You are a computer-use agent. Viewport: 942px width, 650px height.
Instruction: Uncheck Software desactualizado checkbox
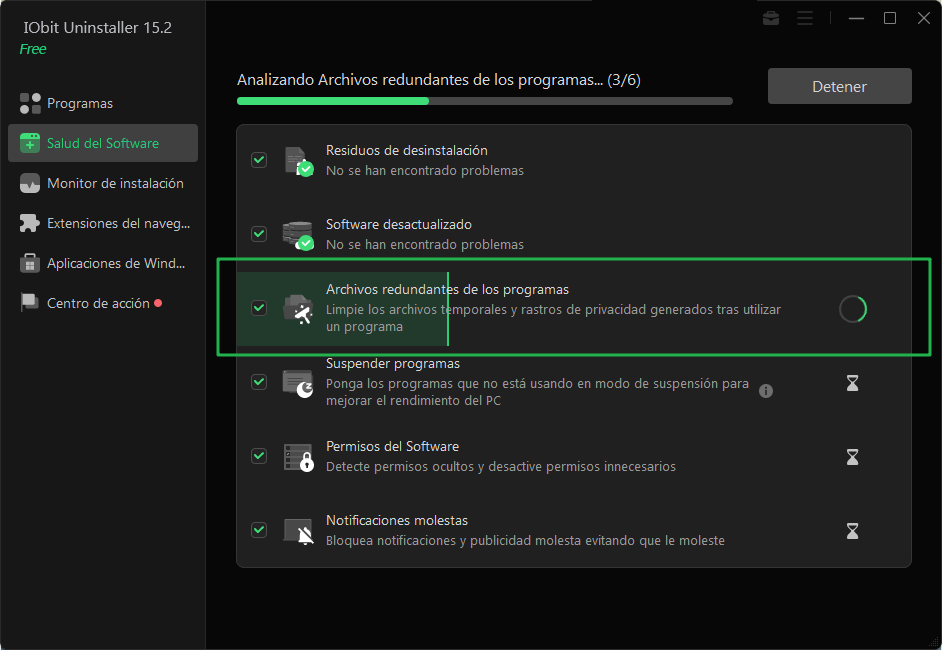259,234
